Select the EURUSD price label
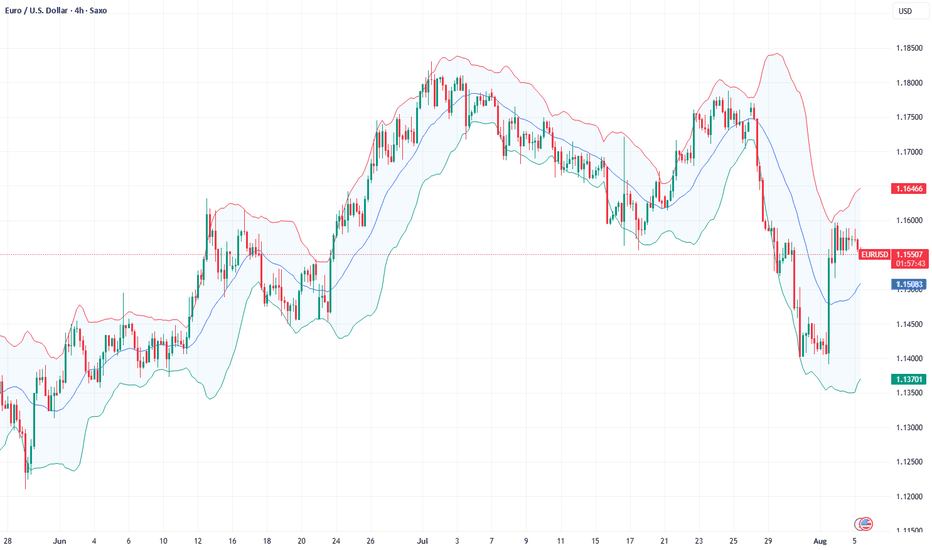The width and height of the screenshot is (932, 550). pyautogui.click(x=874, y=254)
